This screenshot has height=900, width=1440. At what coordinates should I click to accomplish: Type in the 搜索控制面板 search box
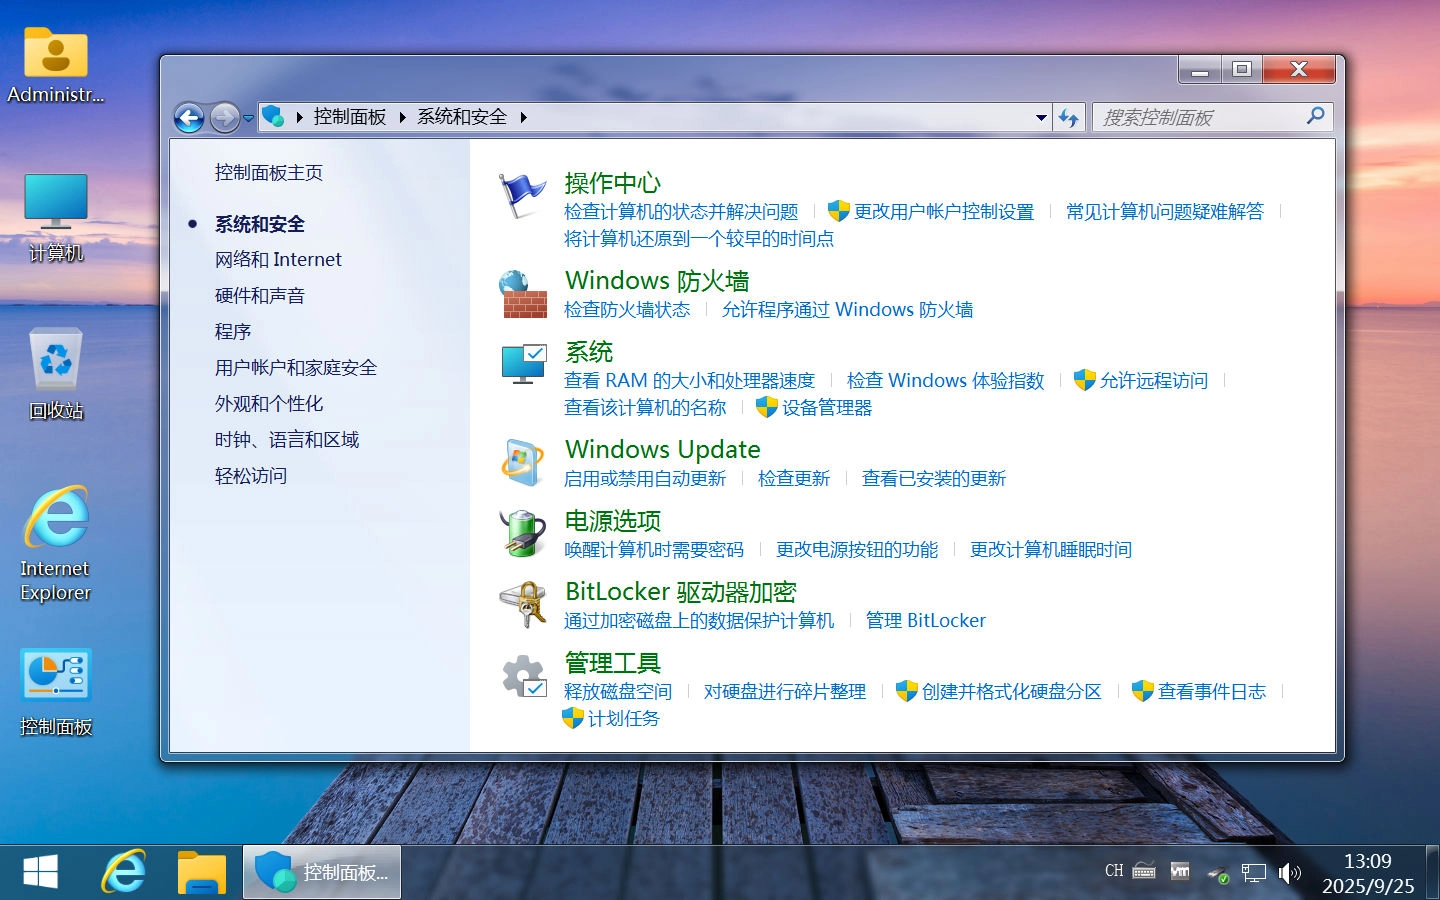click(x=1200, y=117)
